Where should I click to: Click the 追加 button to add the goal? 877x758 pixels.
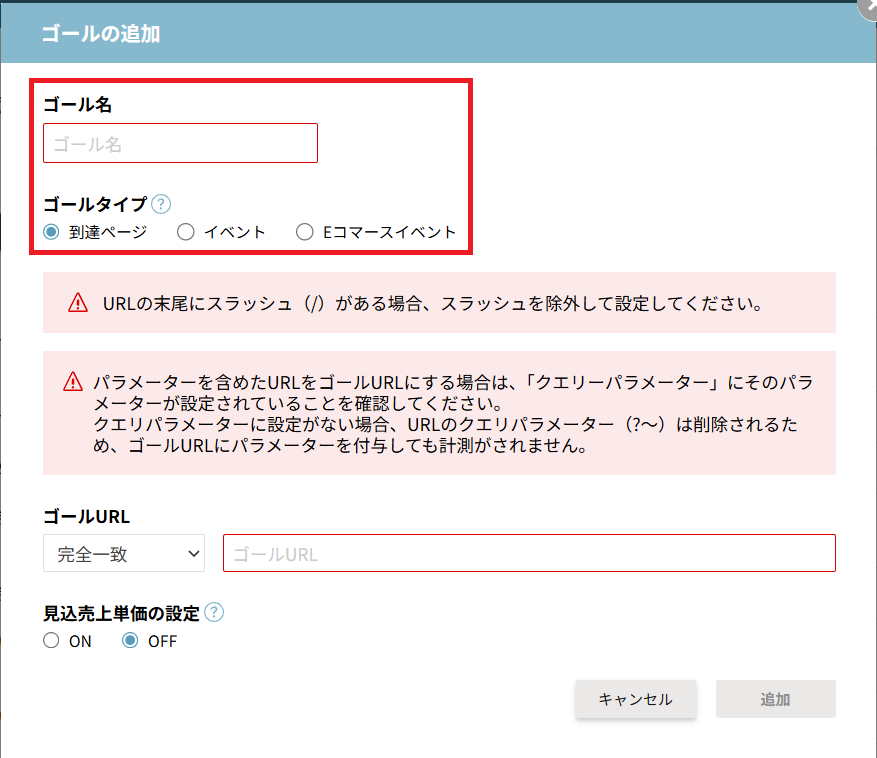[x=776, y=699]
